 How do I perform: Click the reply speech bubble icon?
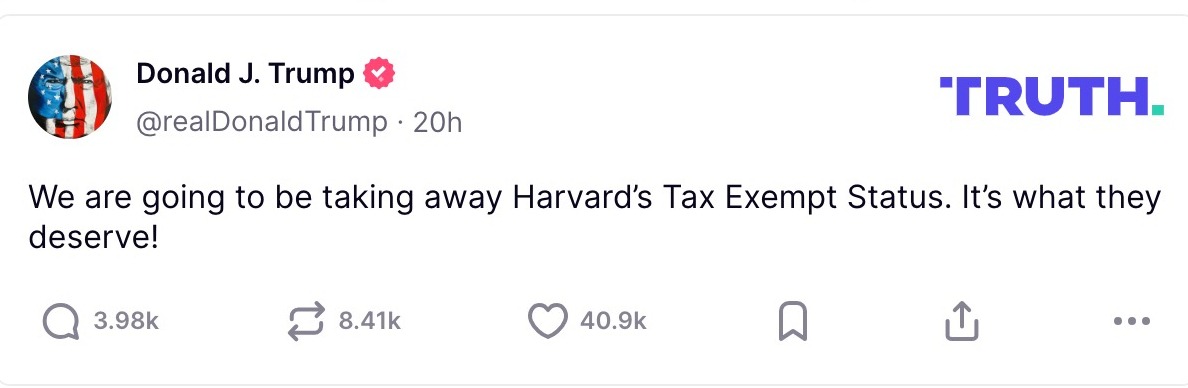pyautogui.click(x=61, y=322)
